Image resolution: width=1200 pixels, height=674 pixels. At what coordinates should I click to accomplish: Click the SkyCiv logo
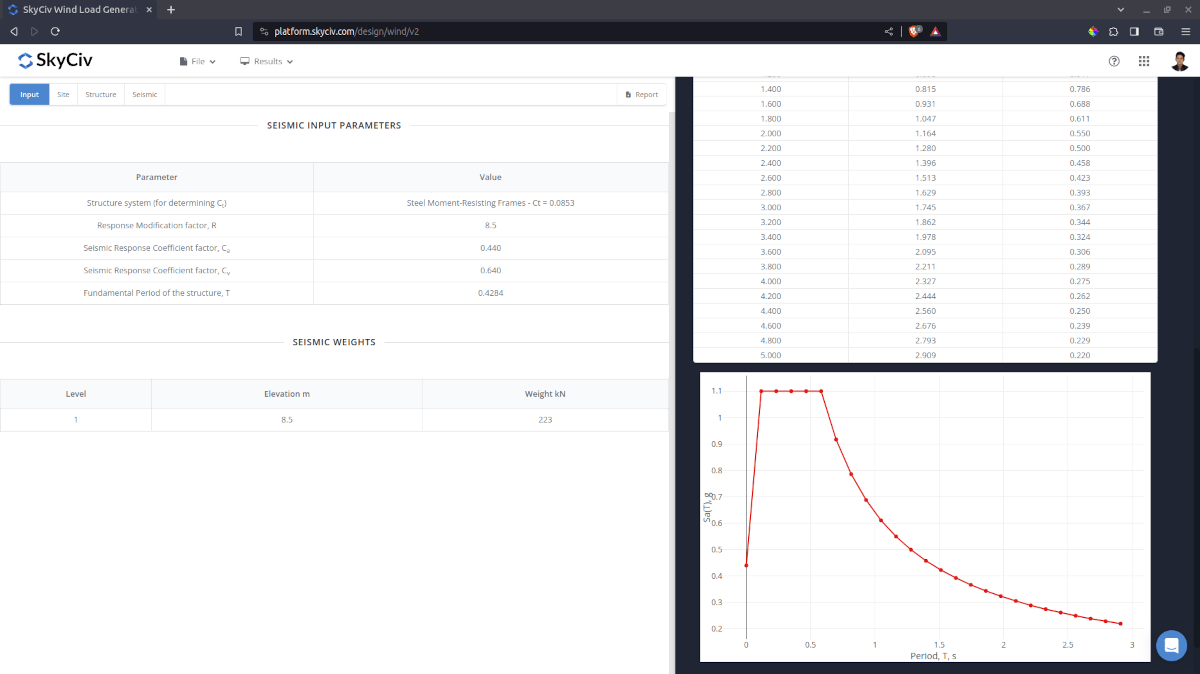click(57, 61)
